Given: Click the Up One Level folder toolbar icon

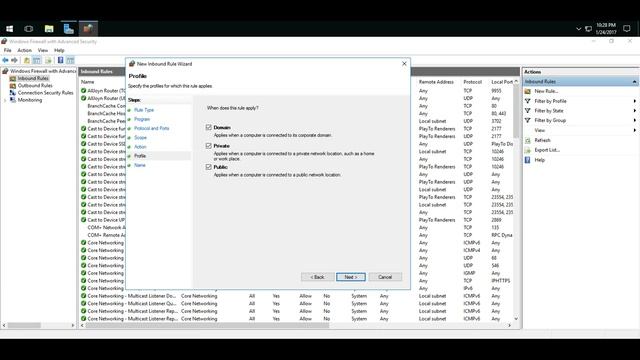Looking at the screenshot, I should 27,60.
